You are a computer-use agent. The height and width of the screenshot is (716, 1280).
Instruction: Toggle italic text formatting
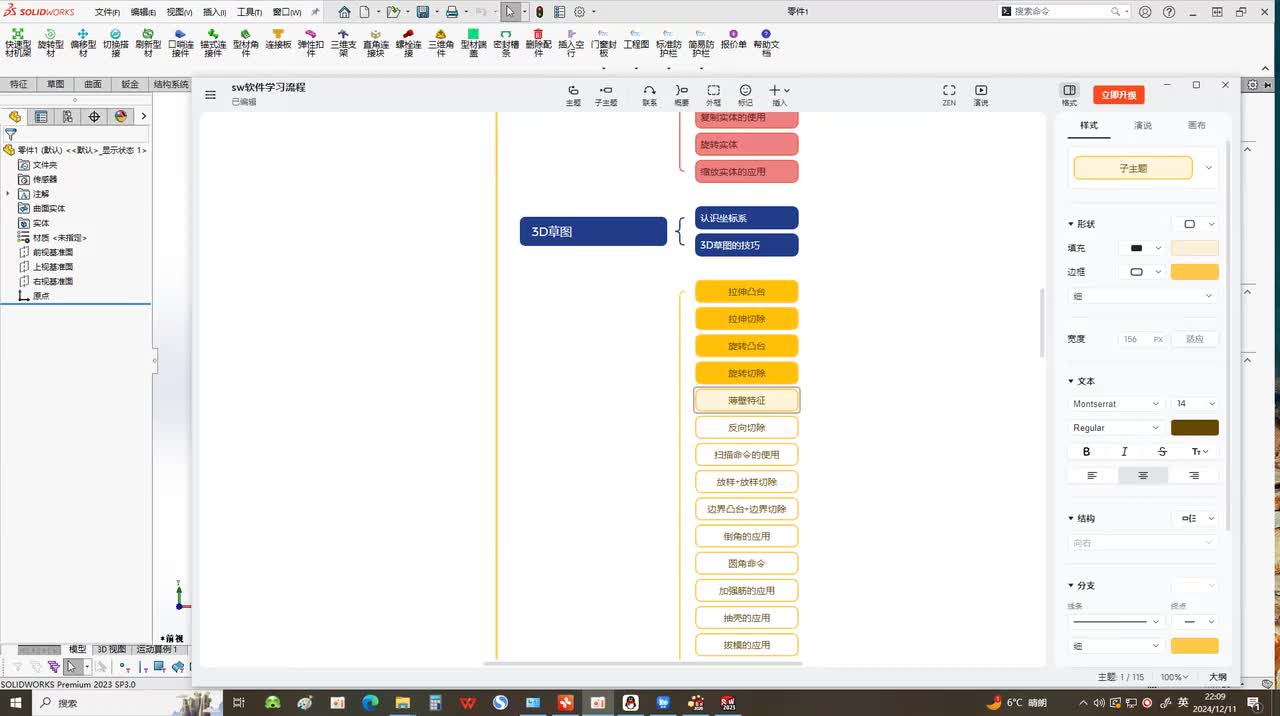tap(1124, 452)
